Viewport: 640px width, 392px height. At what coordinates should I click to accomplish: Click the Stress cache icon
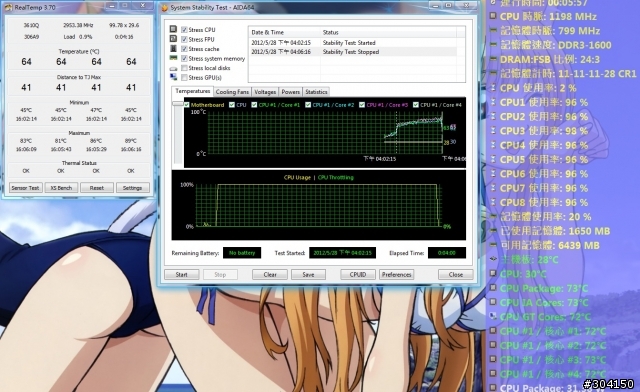pos(173,48)
